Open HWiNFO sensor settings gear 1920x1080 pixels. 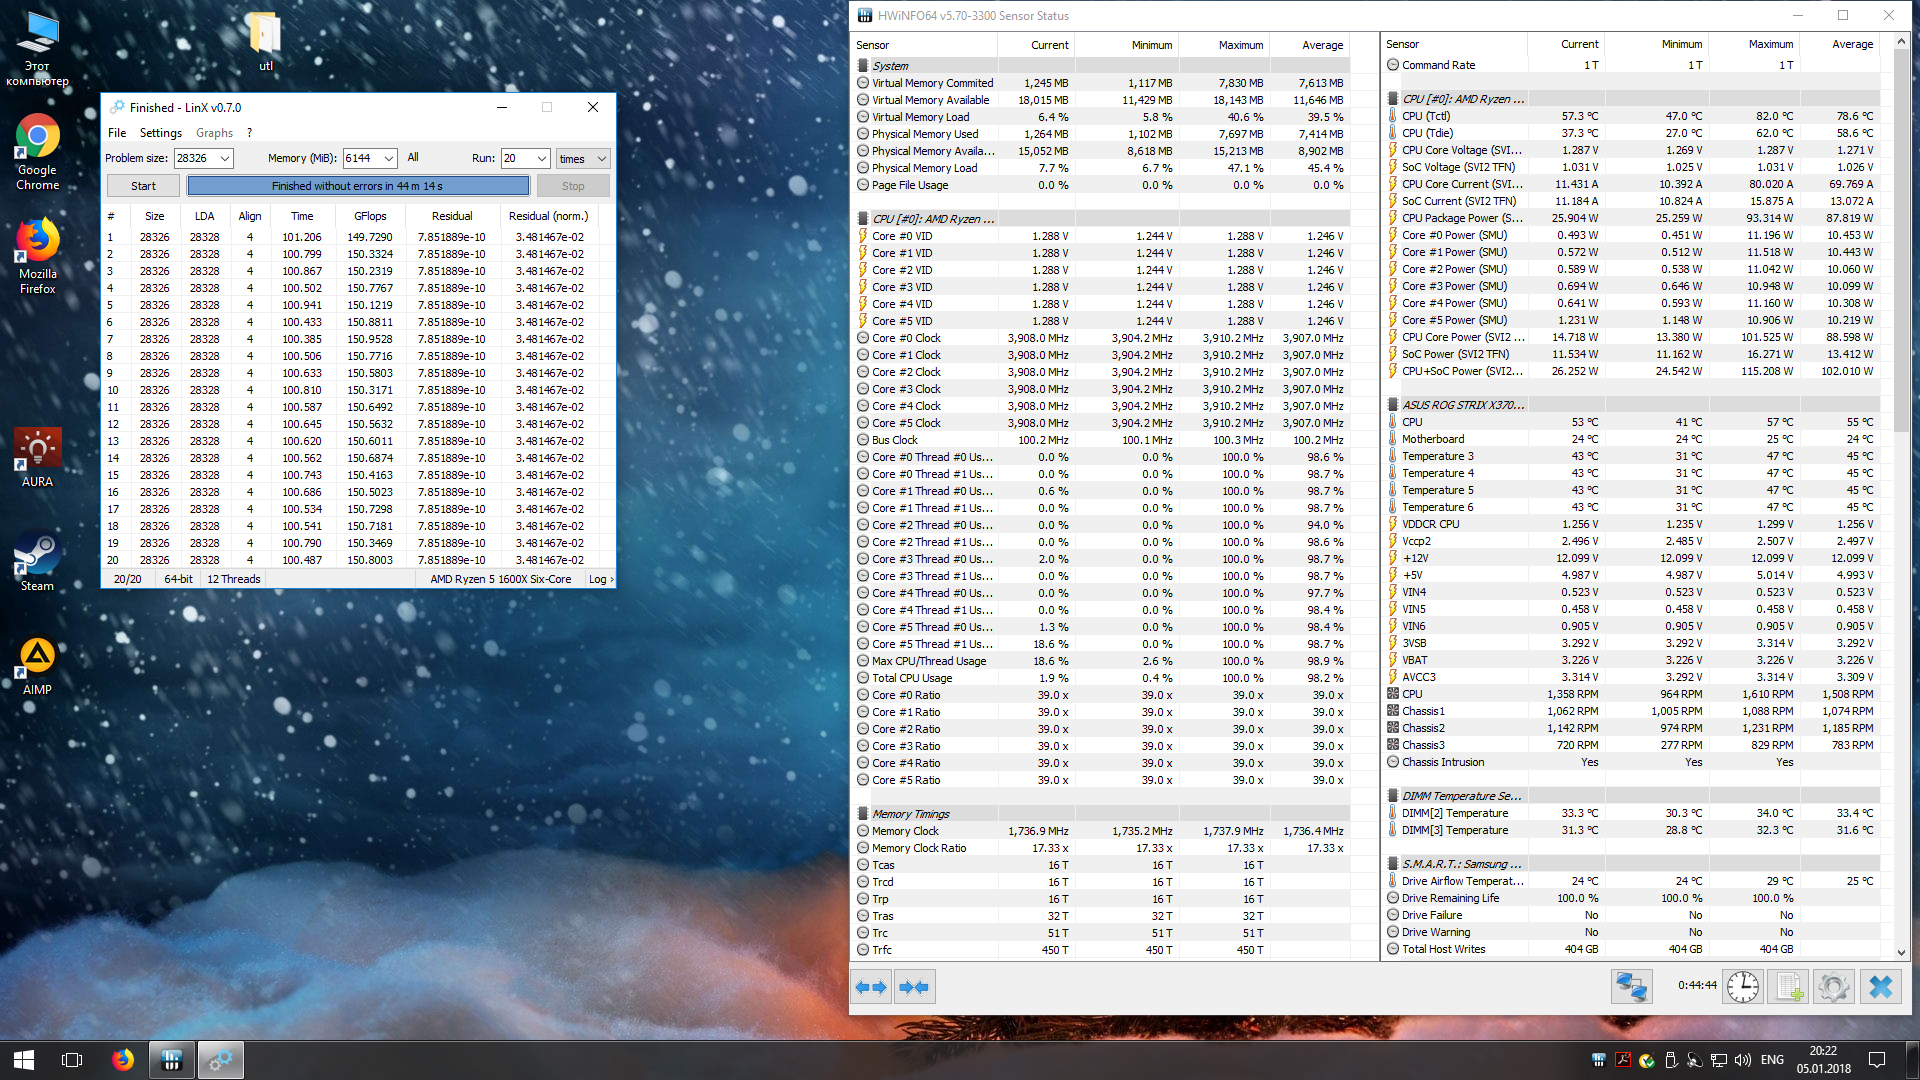(x=1834, y=987)
